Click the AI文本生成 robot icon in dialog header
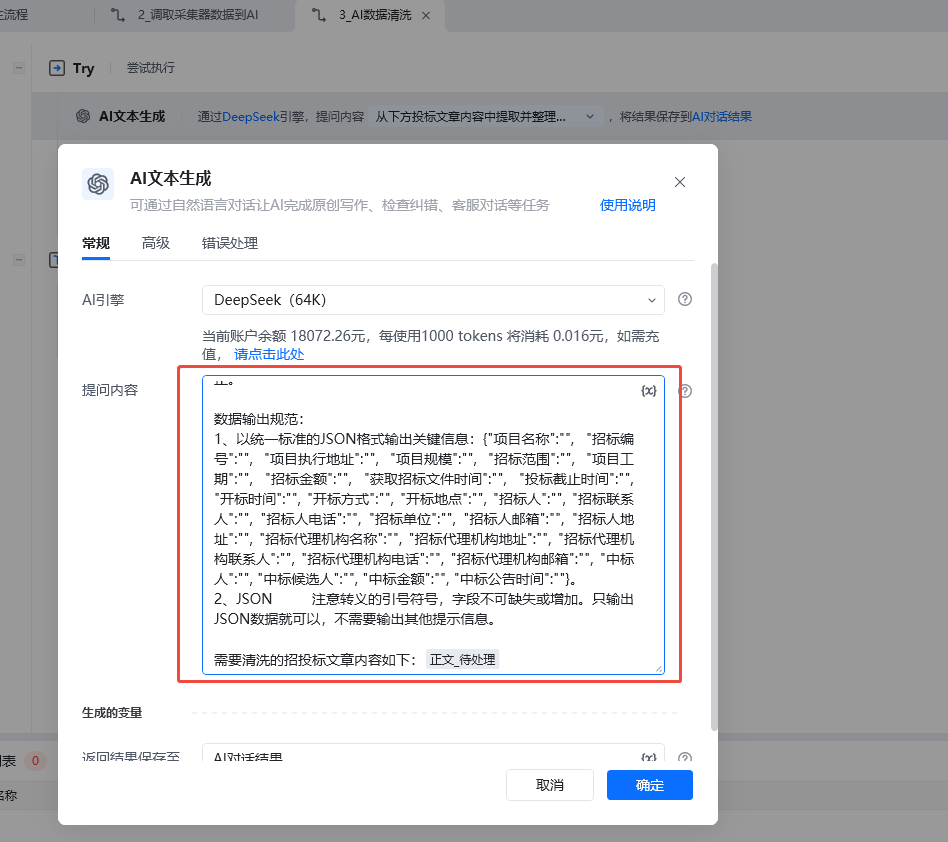 click(97, 185)
